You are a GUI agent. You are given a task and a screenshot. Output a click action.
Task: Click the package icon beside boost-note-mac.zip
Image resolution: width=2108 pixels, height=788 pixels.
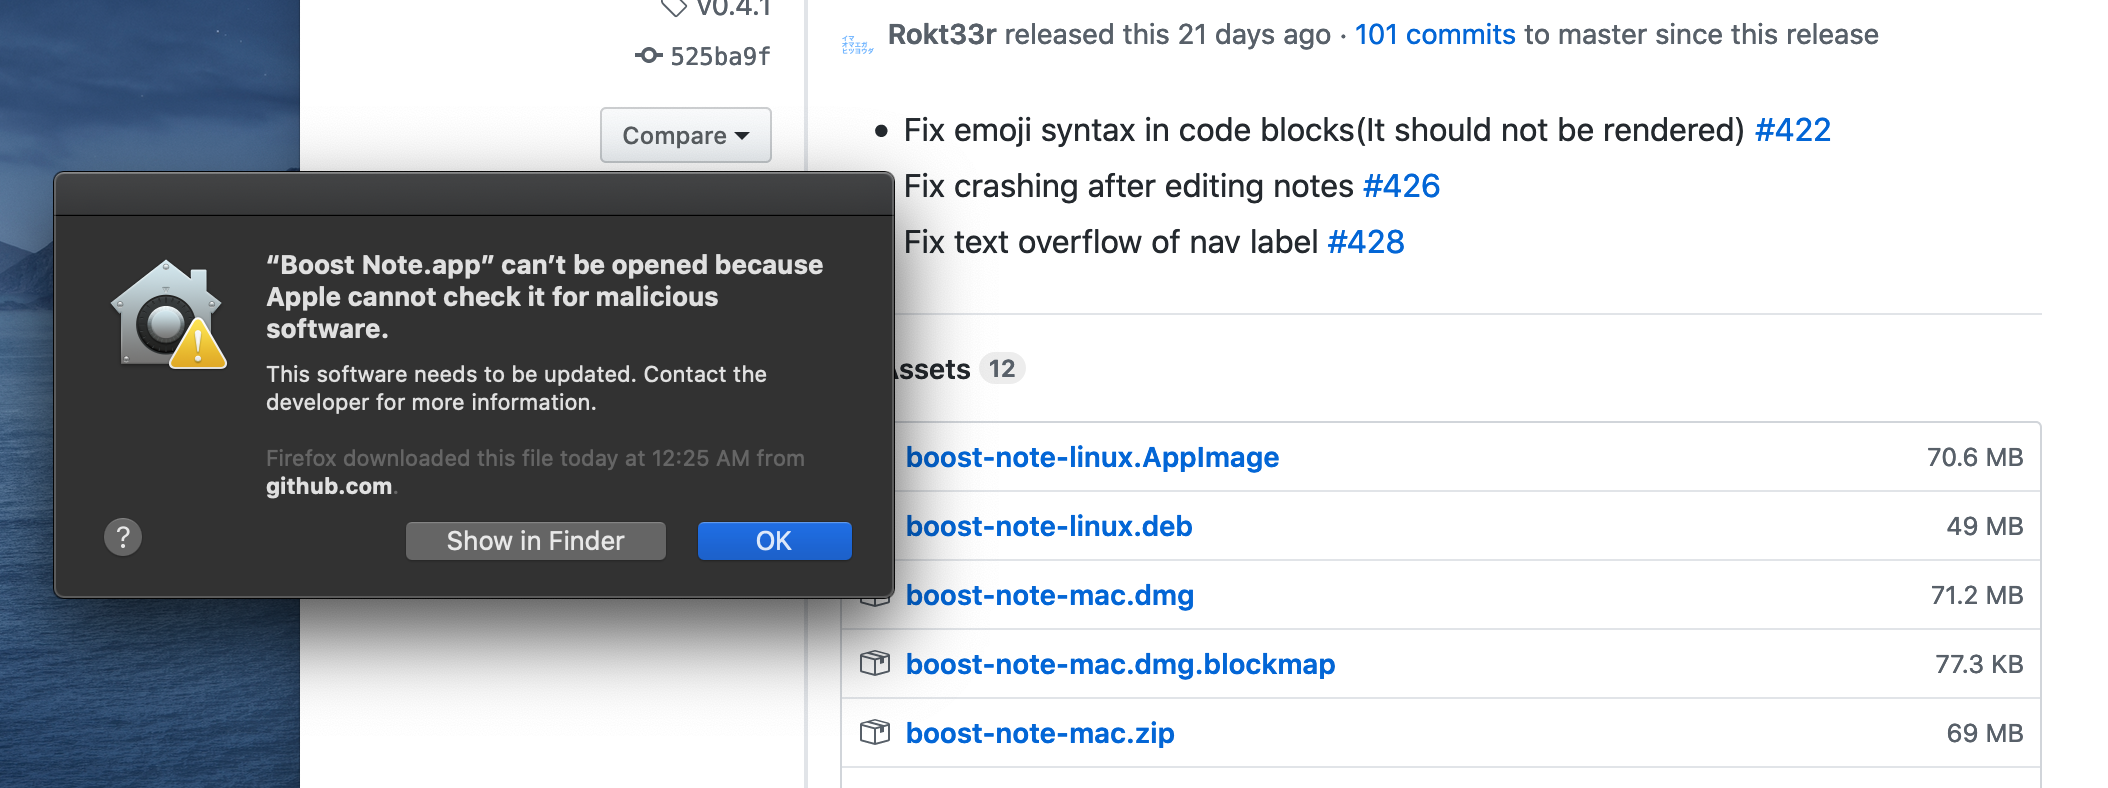point(875,732)
